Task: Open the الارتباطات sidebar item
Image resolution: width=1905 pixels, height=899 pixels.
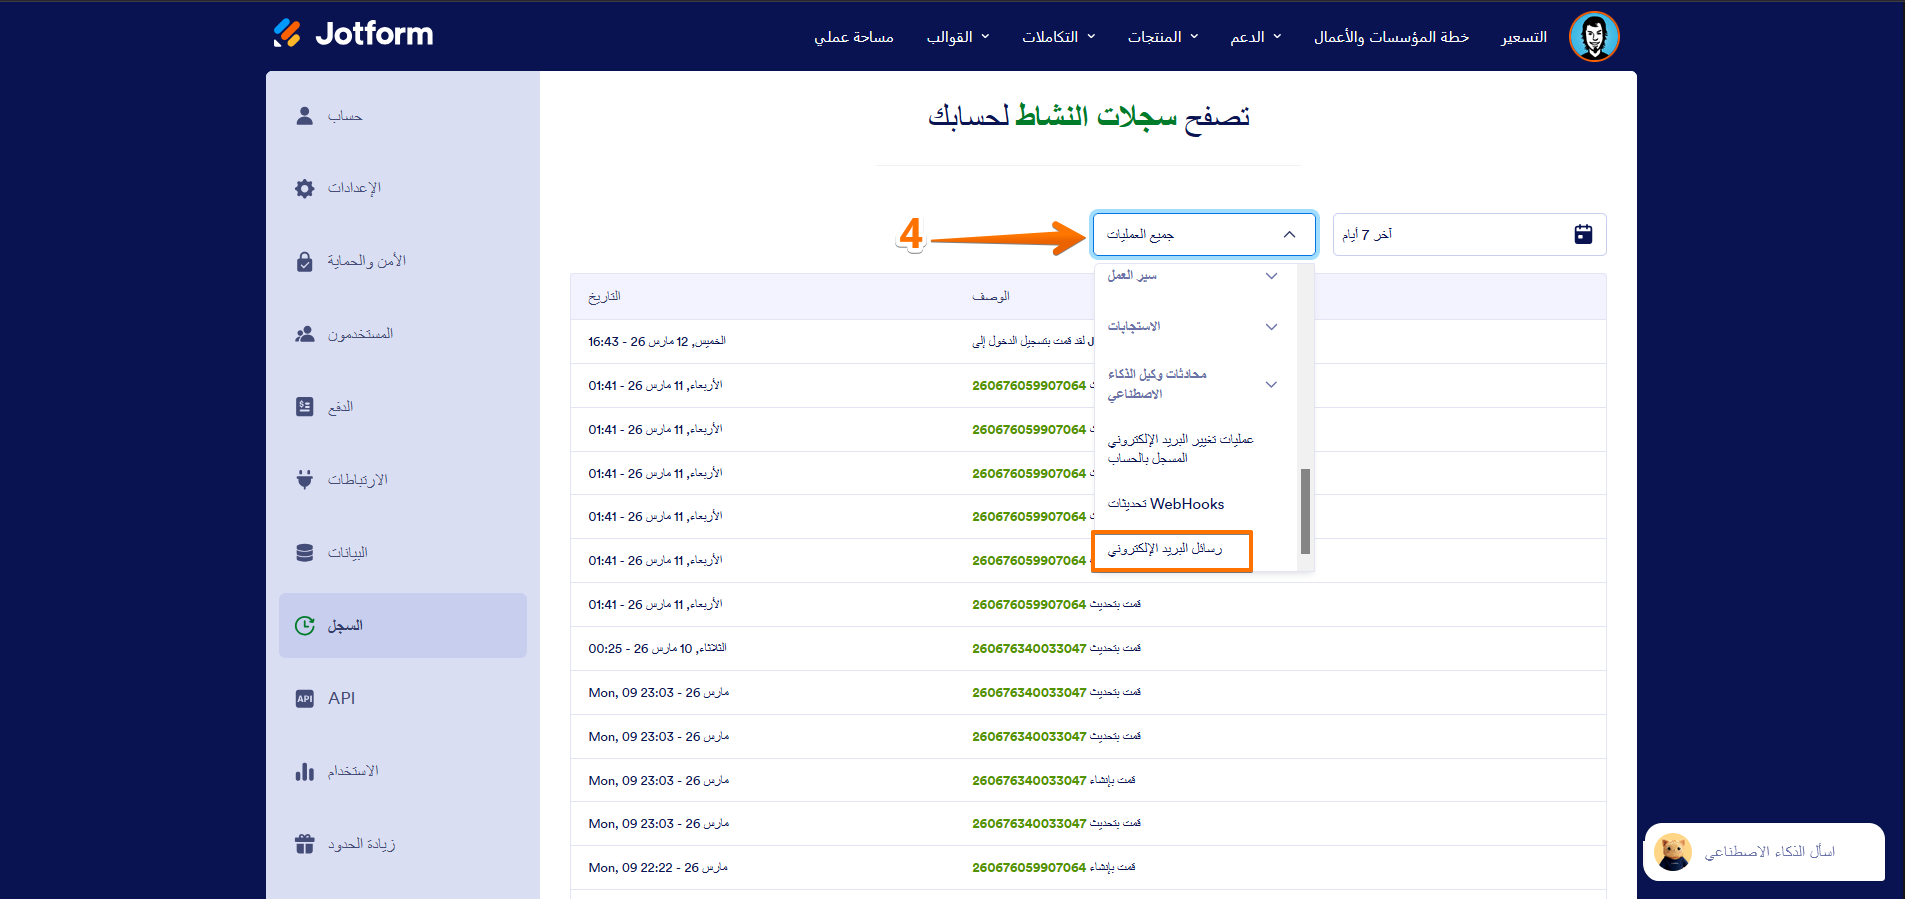Action: tap(403, 480)
